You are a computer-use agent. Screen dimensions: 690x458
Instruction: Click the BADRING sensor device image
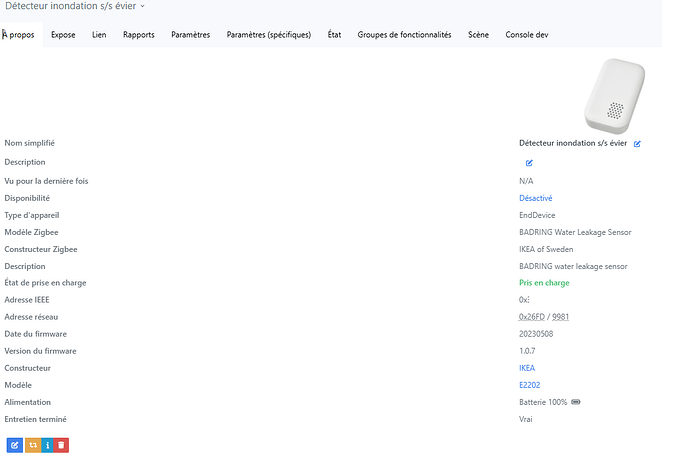coord(614,96)
